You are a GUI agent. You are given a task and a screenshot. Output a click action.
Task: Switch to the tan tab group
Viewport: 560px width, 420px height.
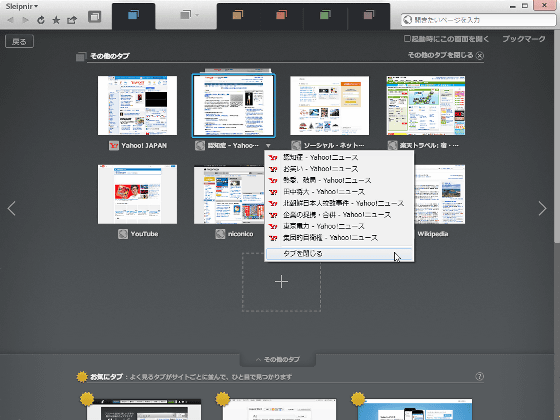click(238, 15)
